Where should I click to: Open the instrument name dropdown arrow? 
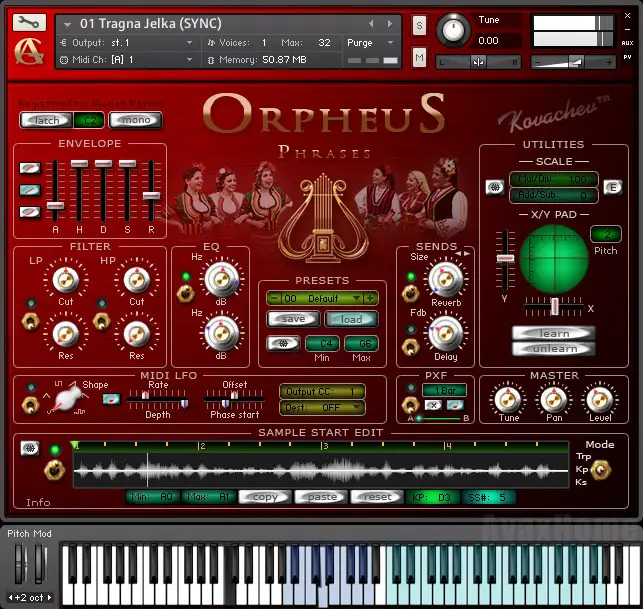[x=67, y=25]
